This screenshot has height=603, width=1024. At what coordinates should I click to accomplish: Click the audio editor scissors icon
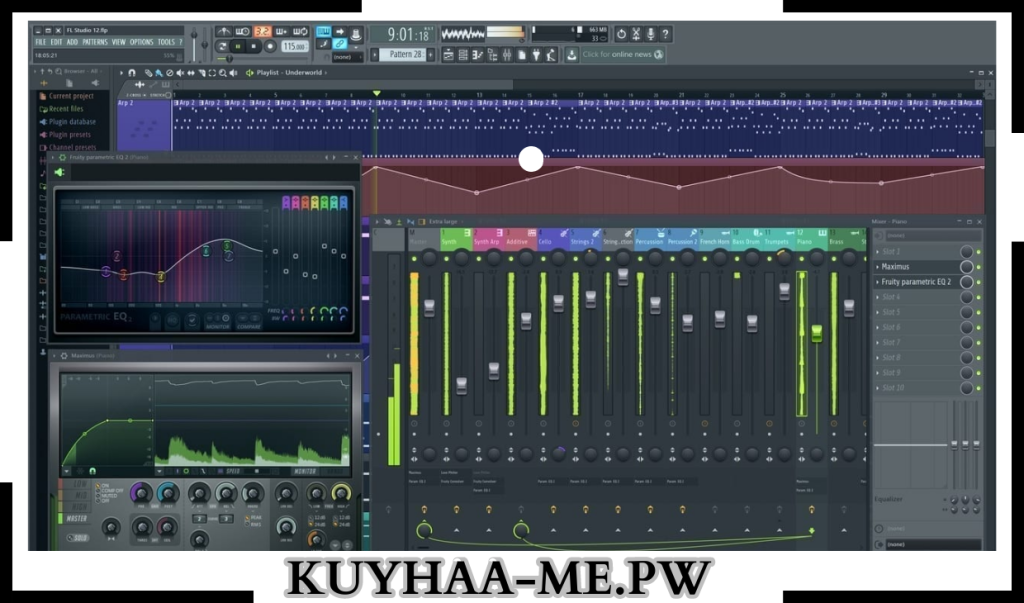(635, 34)
